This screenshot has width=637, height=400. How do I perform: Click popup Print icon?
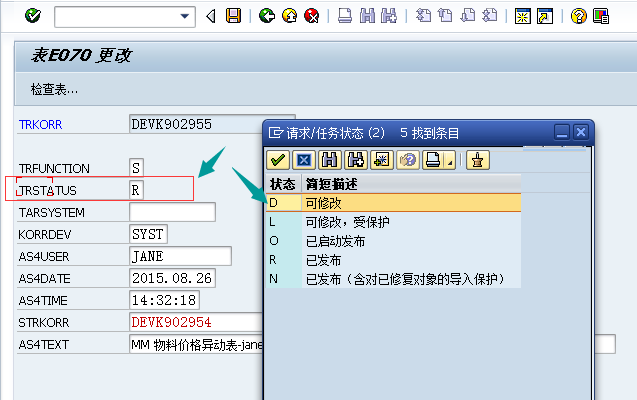coord(433,160)
